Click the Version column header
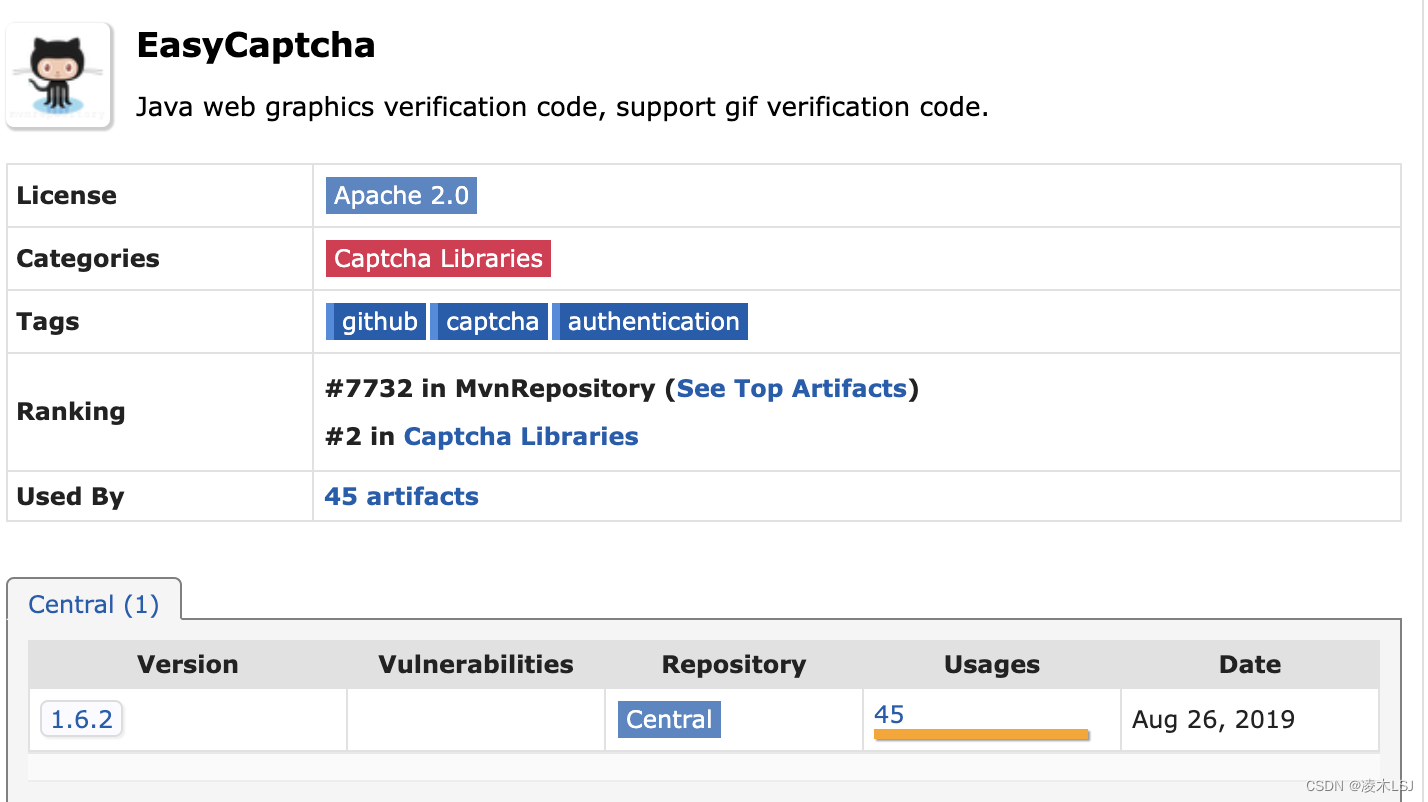1428x802 pixels. [187, 664]
